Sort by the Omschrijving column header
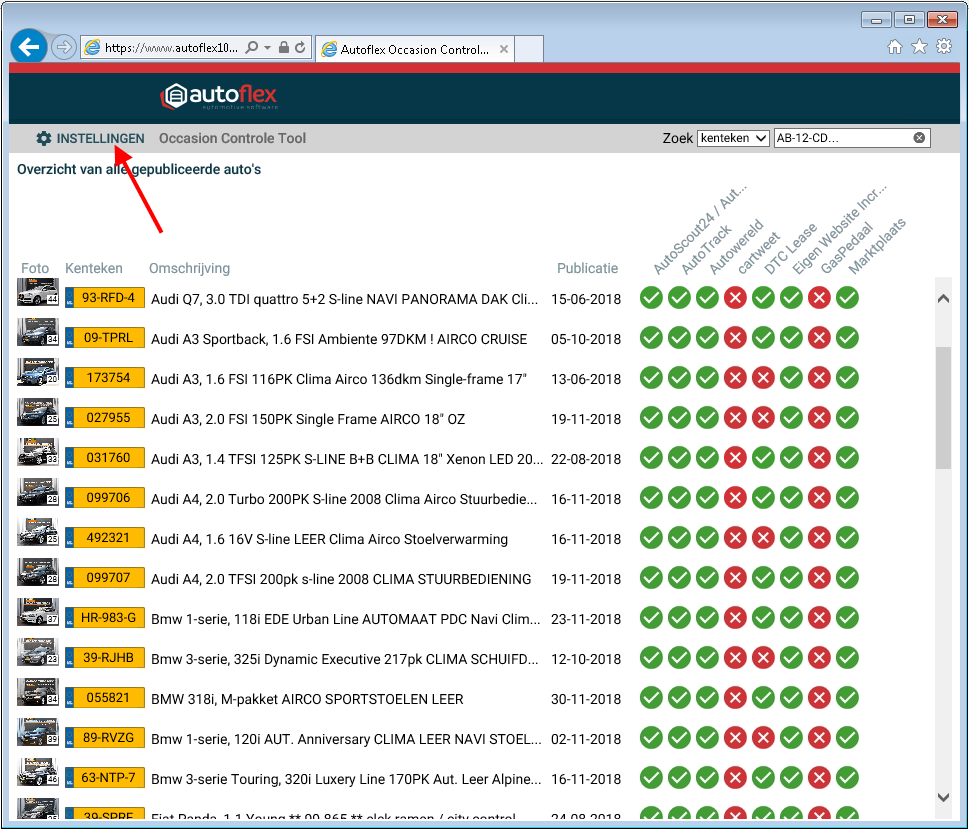 coord(189,268)
